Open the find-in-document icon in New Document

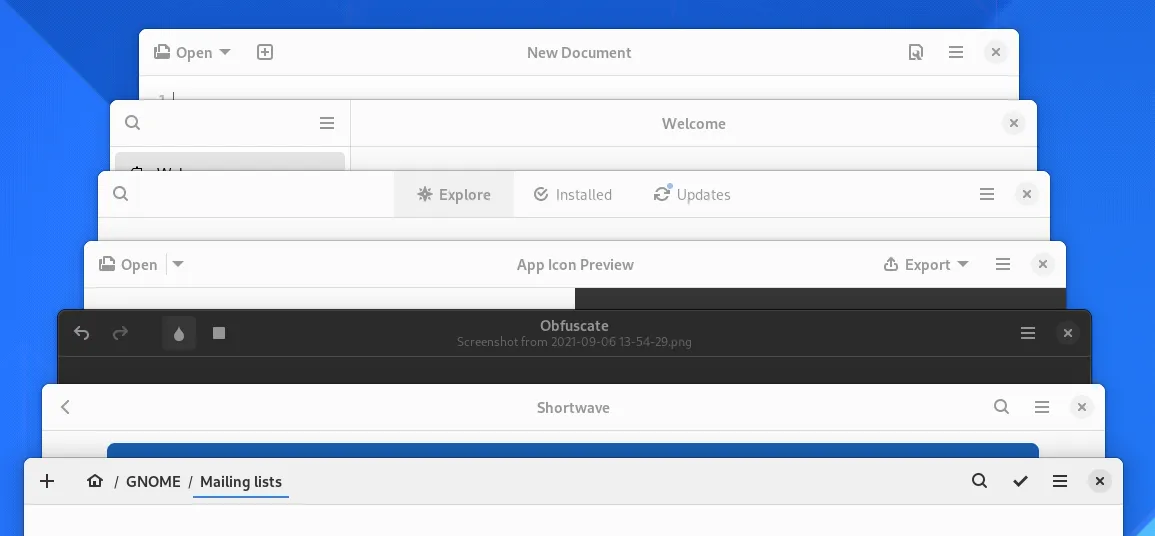tap(915, 52)
